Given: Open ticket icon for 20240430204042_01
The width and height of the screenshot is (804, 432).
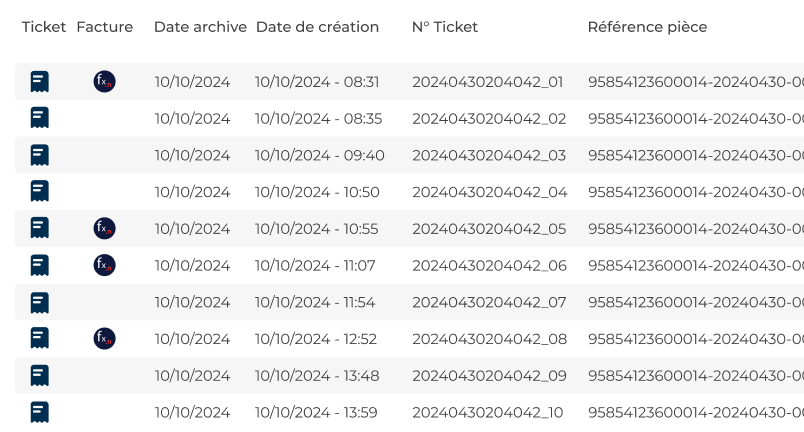Looking at the screenshot, I should [x=39, y=82].
